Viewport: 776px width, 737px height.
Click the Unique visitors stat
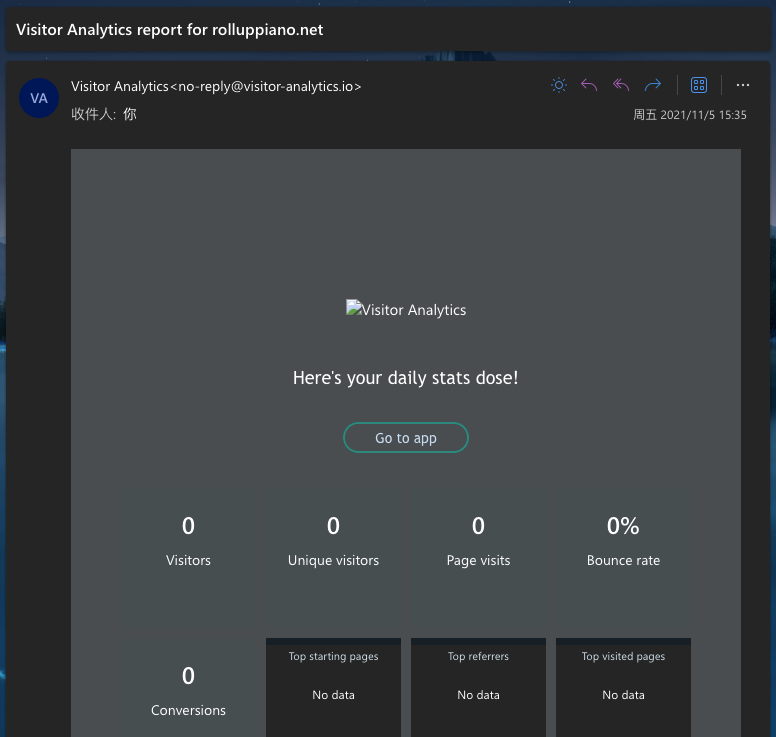333,540
